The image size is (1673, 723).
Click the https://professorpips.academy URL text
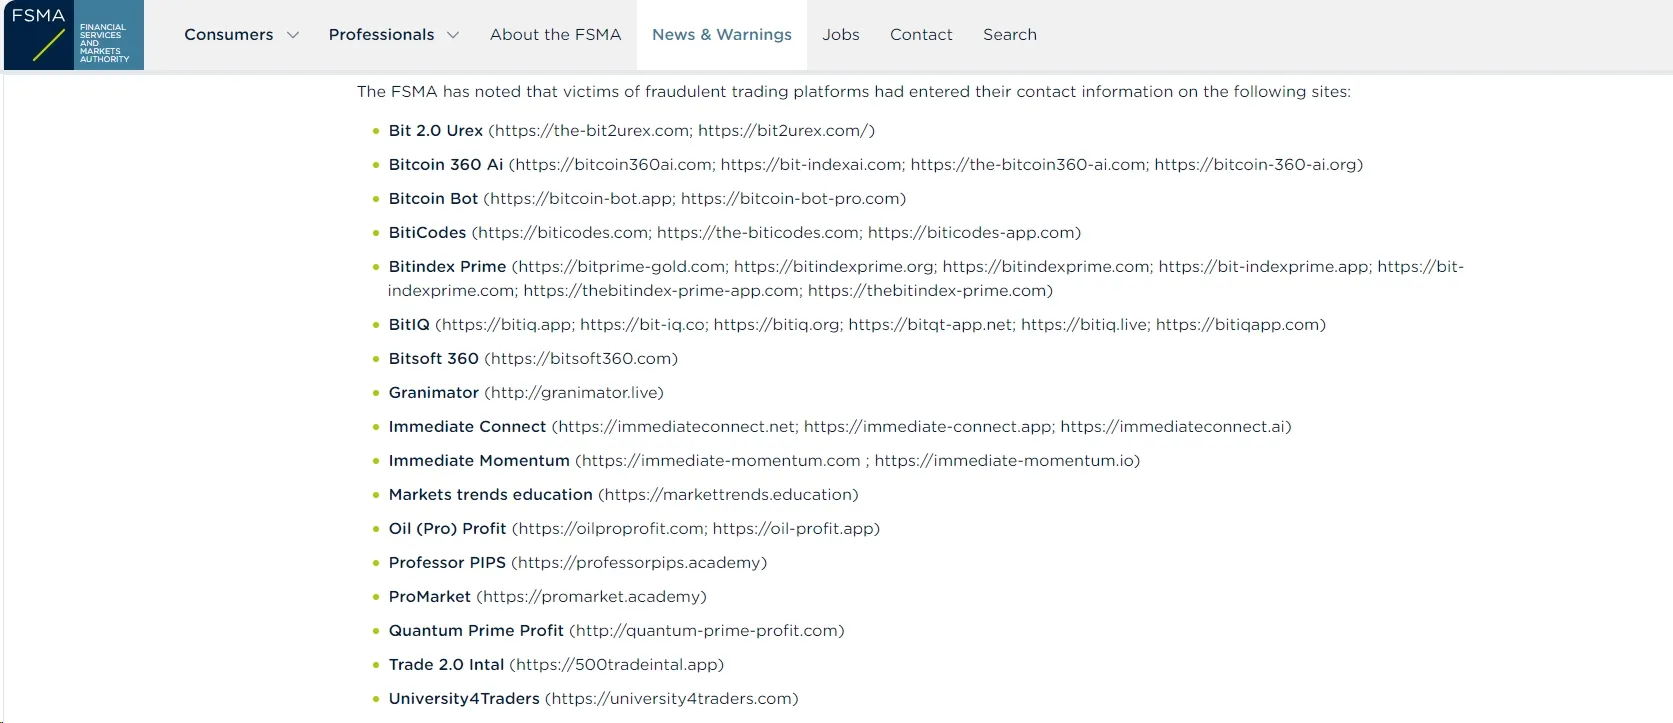click(x=639, y=563)
